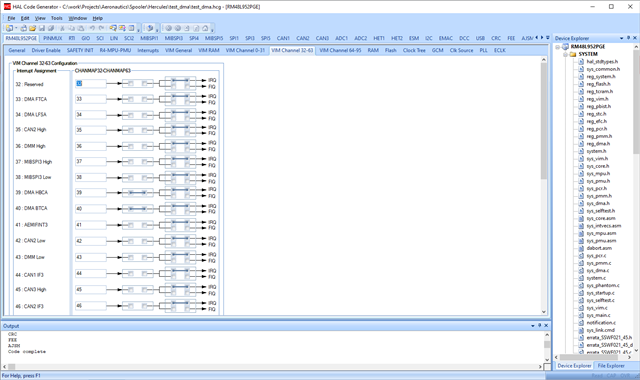Image resolution: width=640 pixels, height=380 pixels.
Task: Click the file icon beside hal_stdtypes.h
Action: [x=581, y=62]
